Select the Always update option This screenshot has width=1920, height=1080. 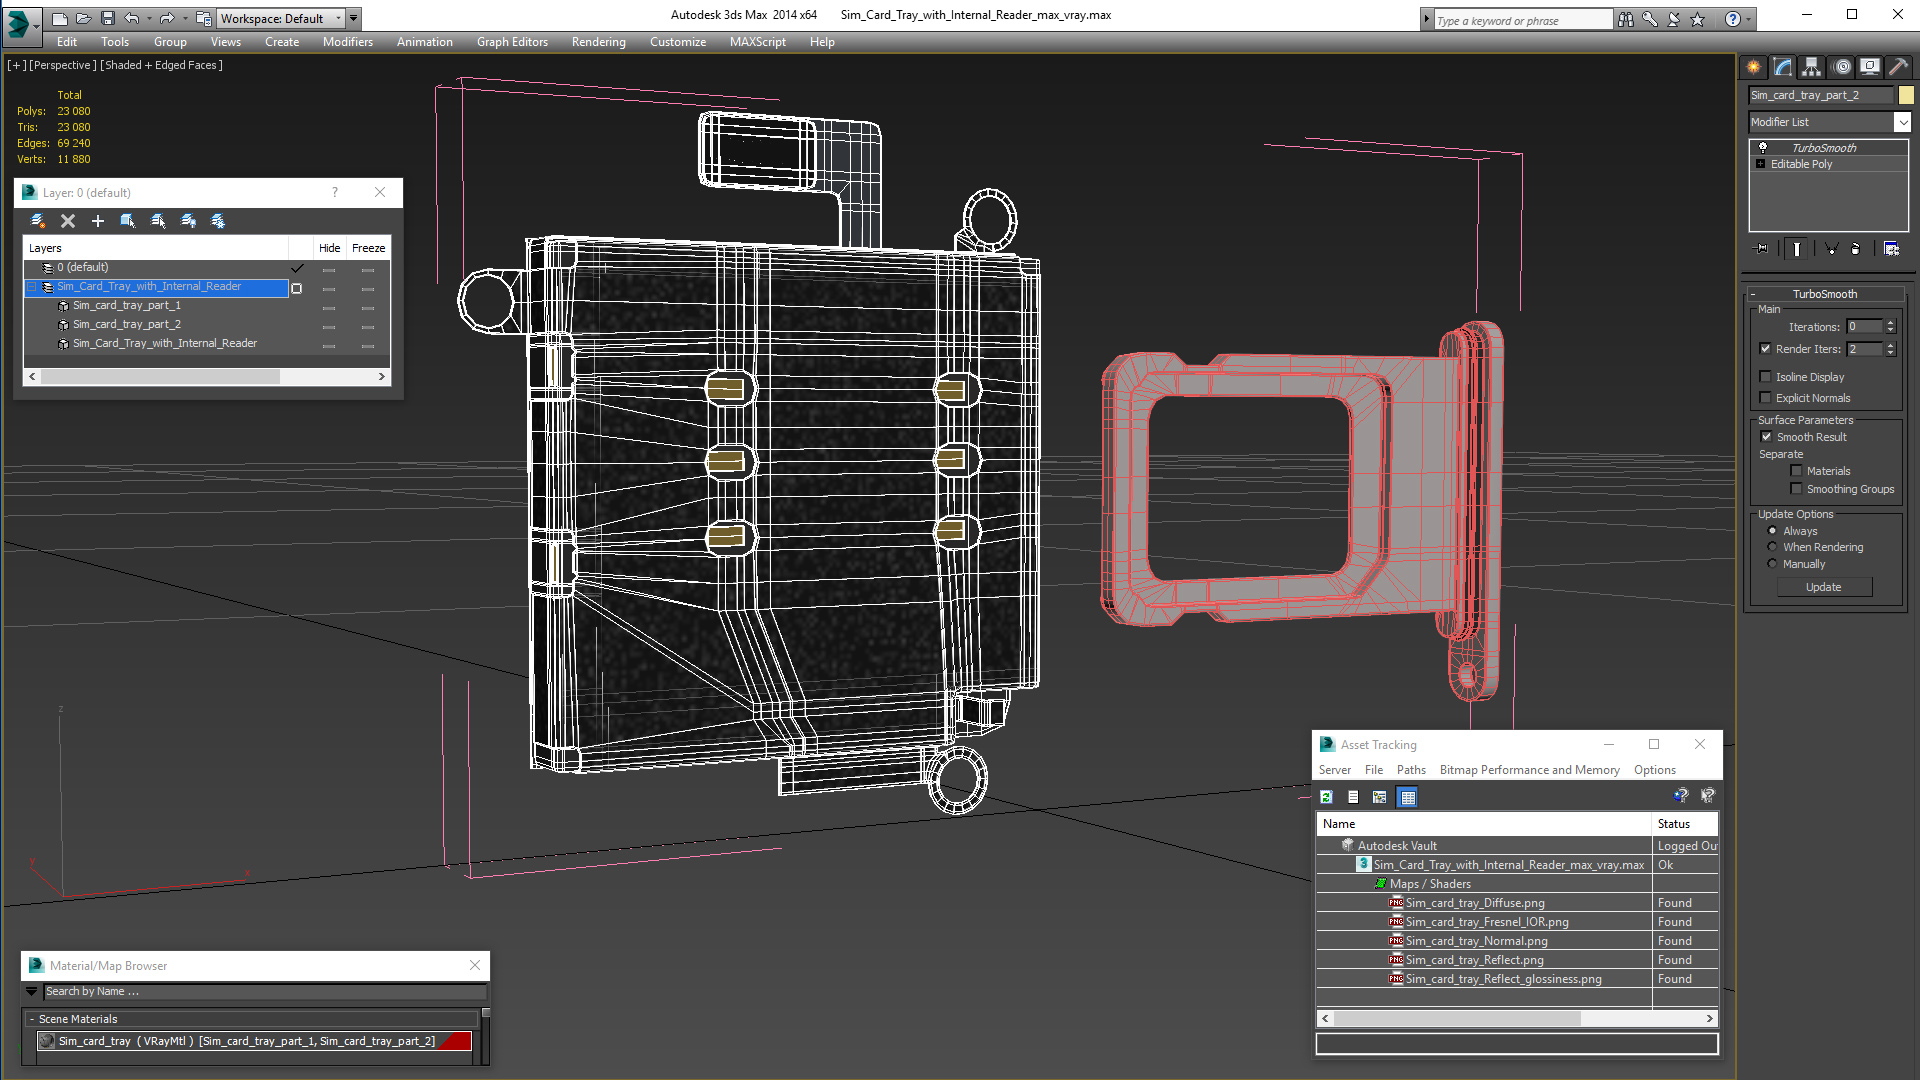pyautogui.click(x=1773, y=531)
